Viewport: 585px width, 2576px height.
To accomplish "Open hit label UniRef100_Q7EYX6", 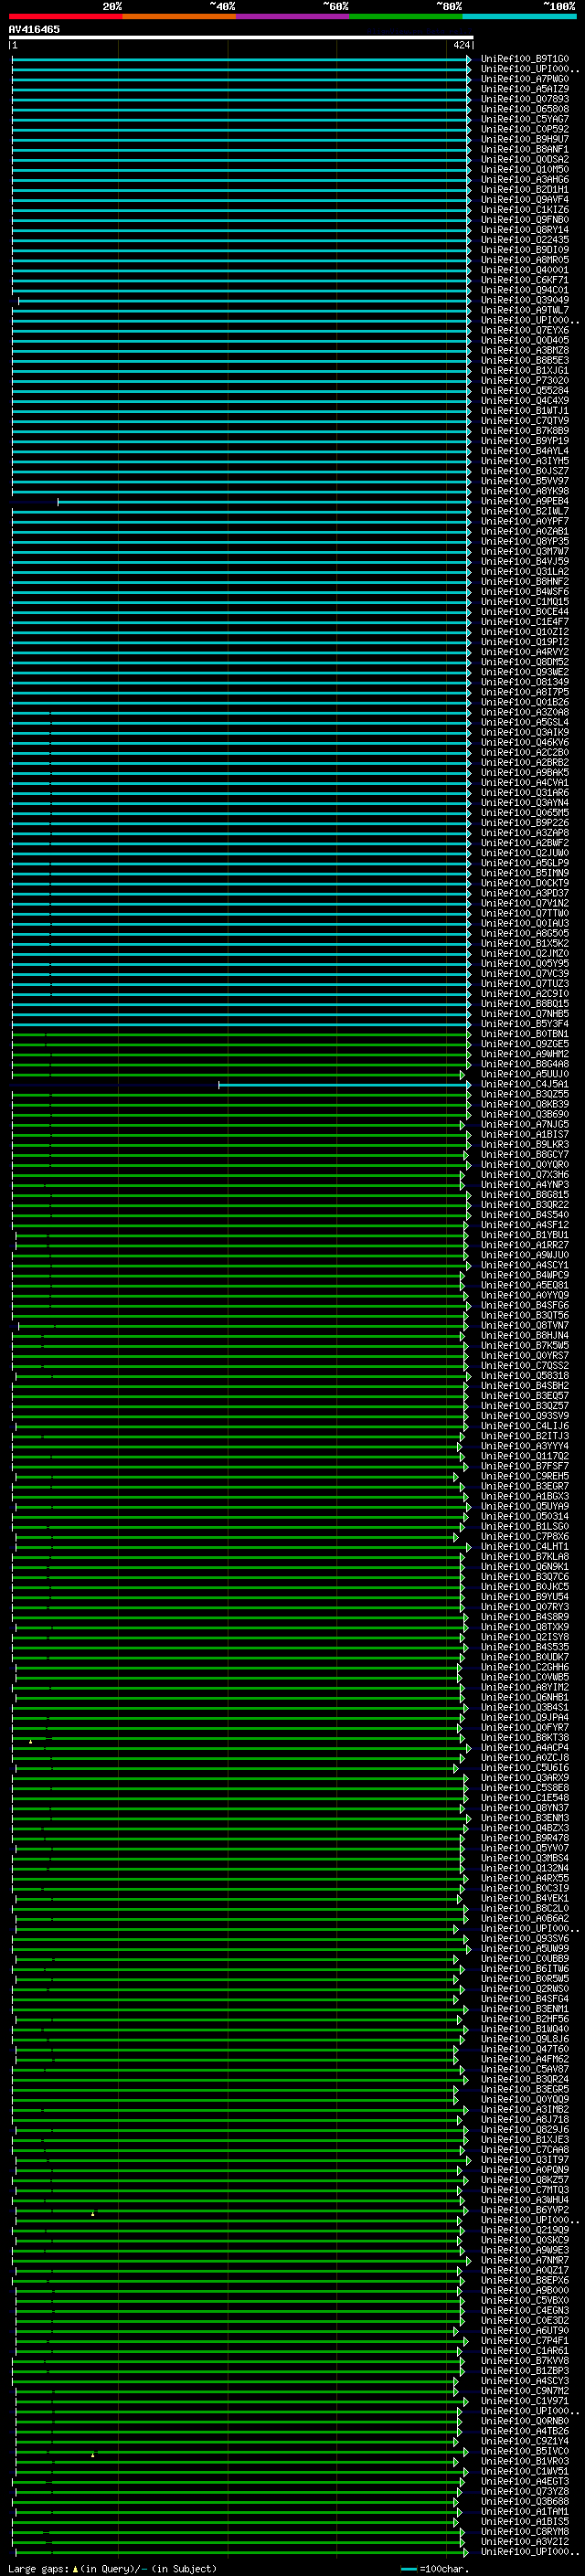I will tap(525, 330).
